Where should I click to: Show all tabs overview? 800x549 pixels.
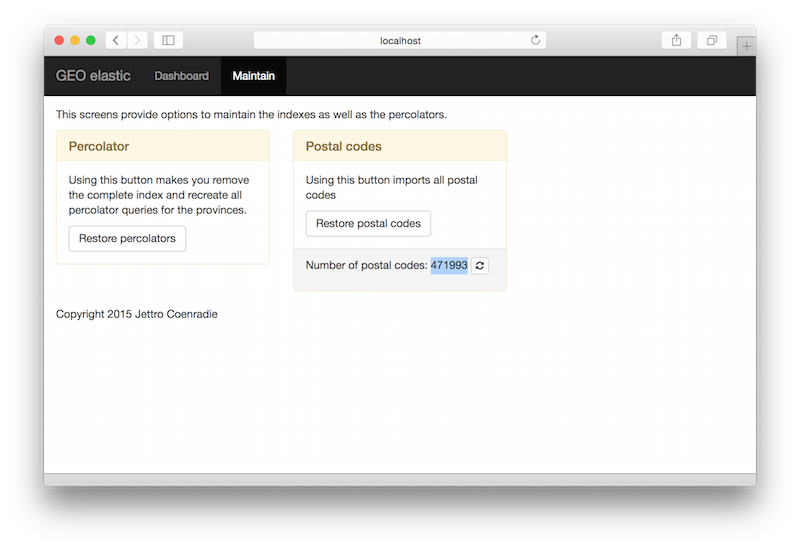tap(711, 40)
